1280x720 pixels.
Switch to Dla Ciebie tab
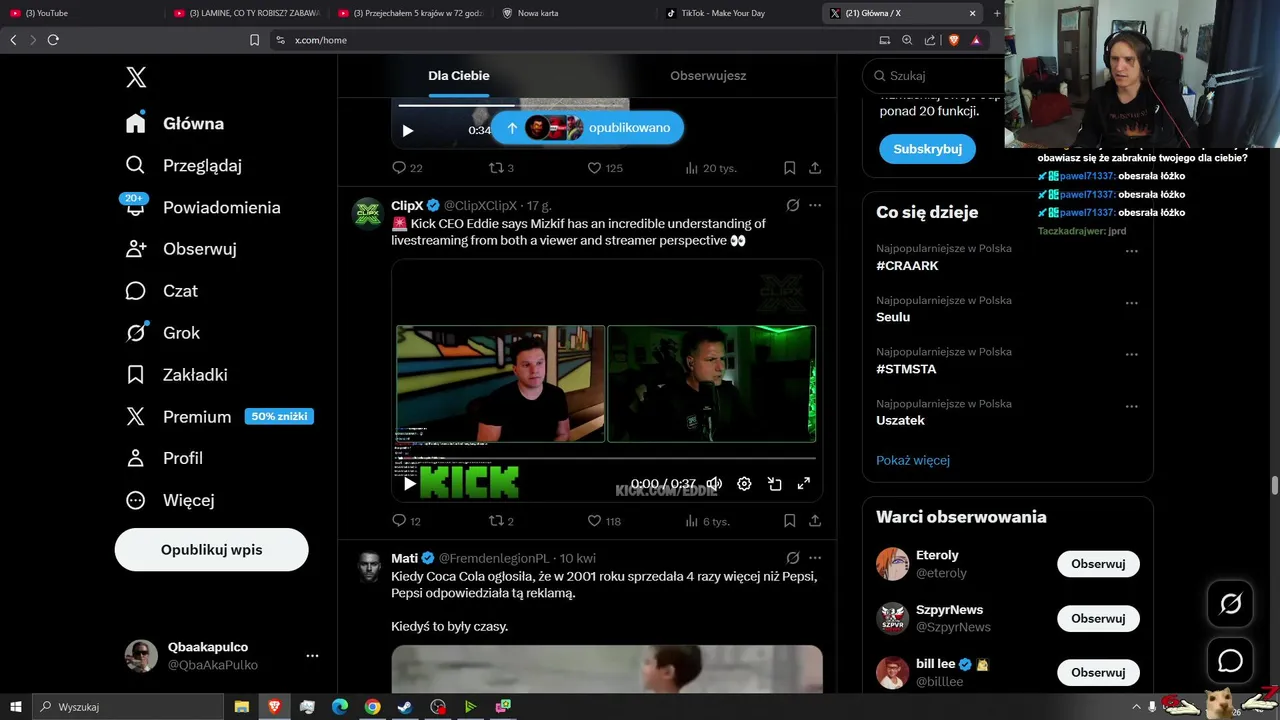click(459, 76)
